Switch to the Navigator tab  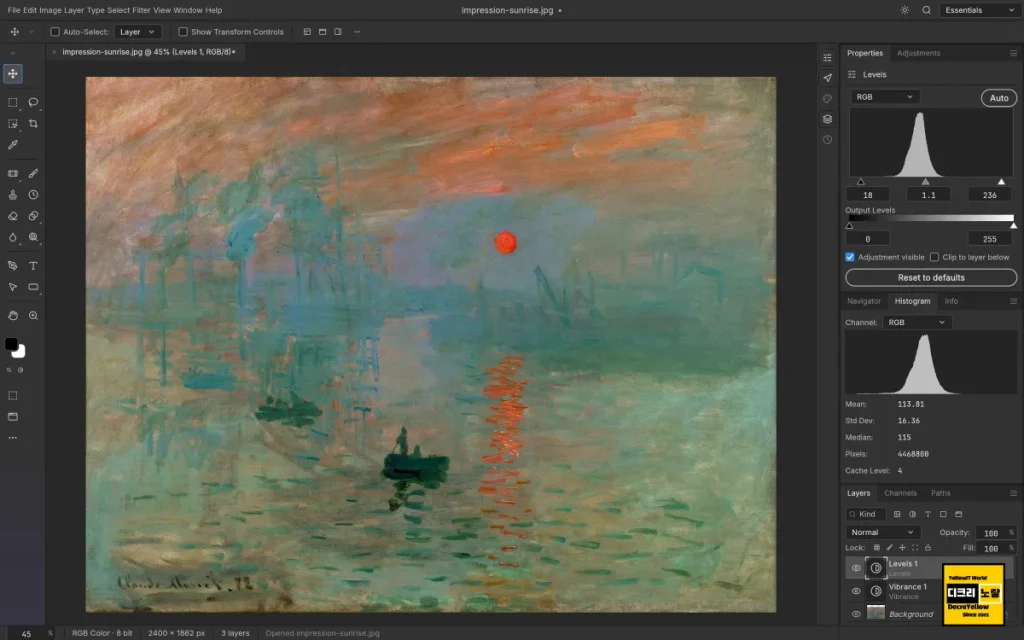pyautogui.click(x=863, y=301)
